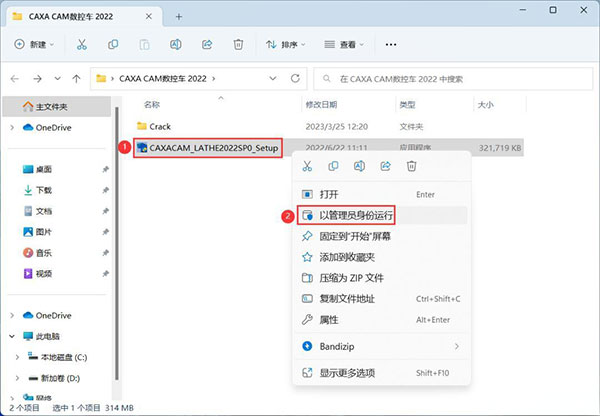This screenshot has height=416, width=600.
Task: Choose 压缩为 ZIP 文件 menu entry
Action: pyautogui.click(x=382, y=278)
